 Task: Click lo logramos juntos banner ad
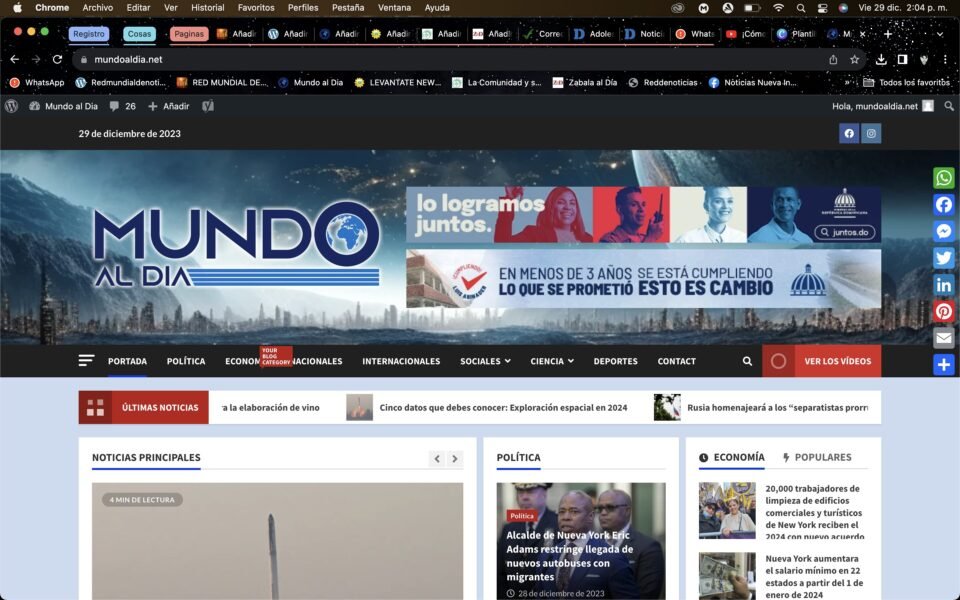tap(643, 215)
